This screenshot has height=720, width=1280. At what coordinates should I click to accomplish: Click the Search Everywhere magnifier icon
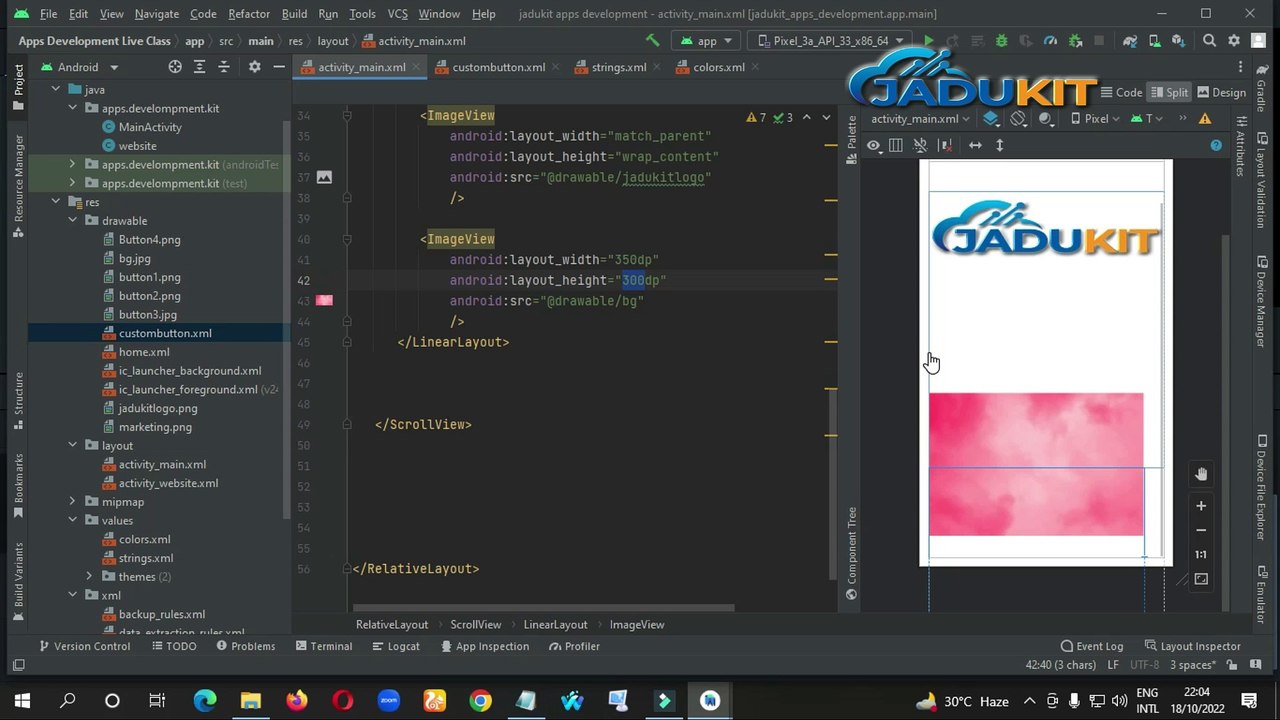[x=1209, y=41]
